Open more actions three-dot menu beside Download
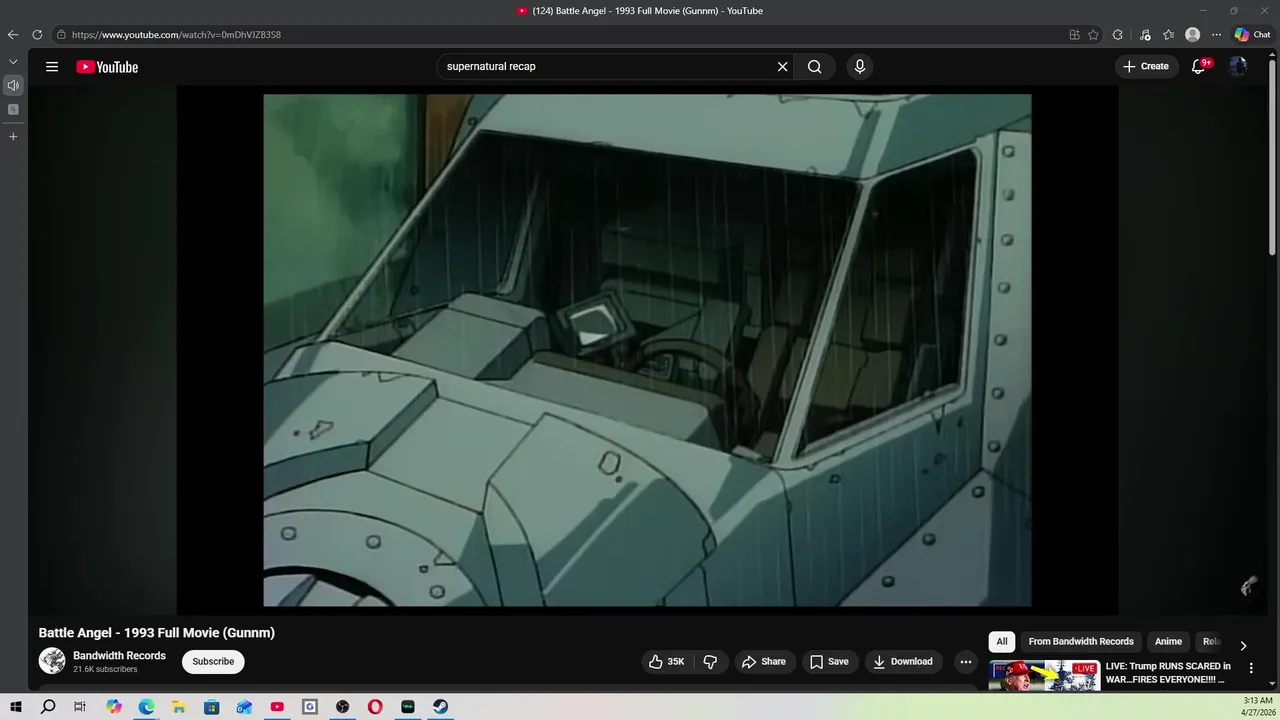This screenshot has width=1280, height=720. point(965,661)
